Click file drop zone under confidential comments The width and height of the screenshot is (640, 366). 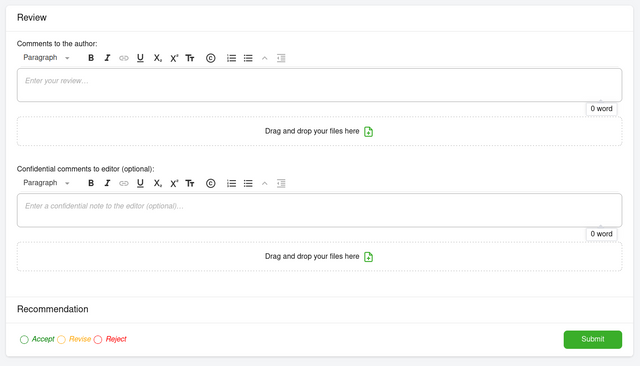click(320, 257)
